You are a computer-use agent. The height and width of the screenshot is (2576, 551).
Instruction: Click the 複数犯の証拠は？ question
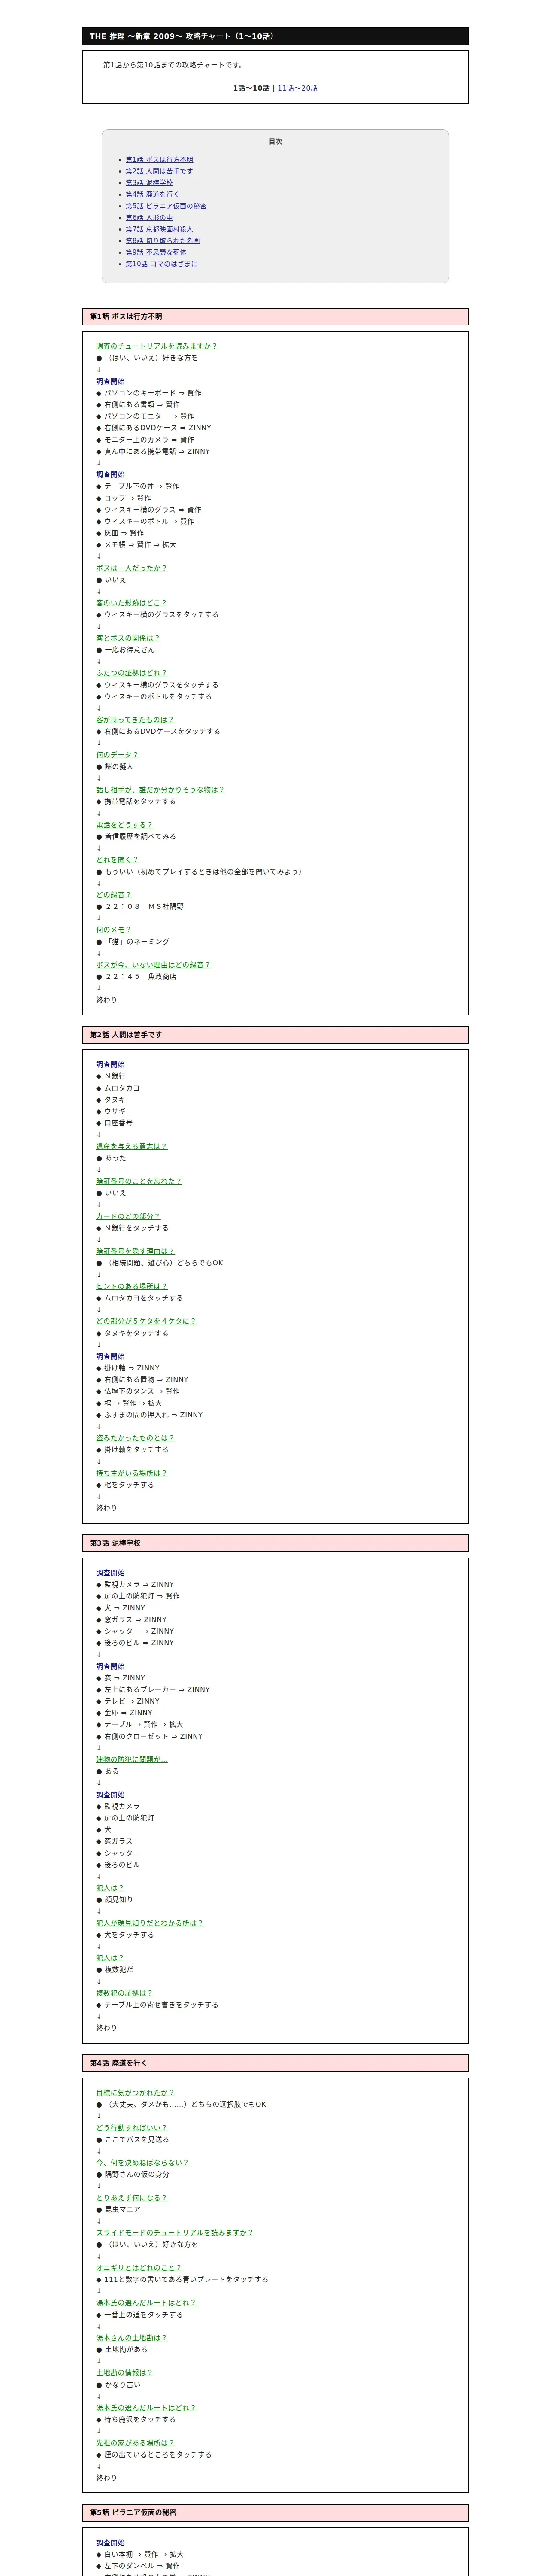point(125,1993)
